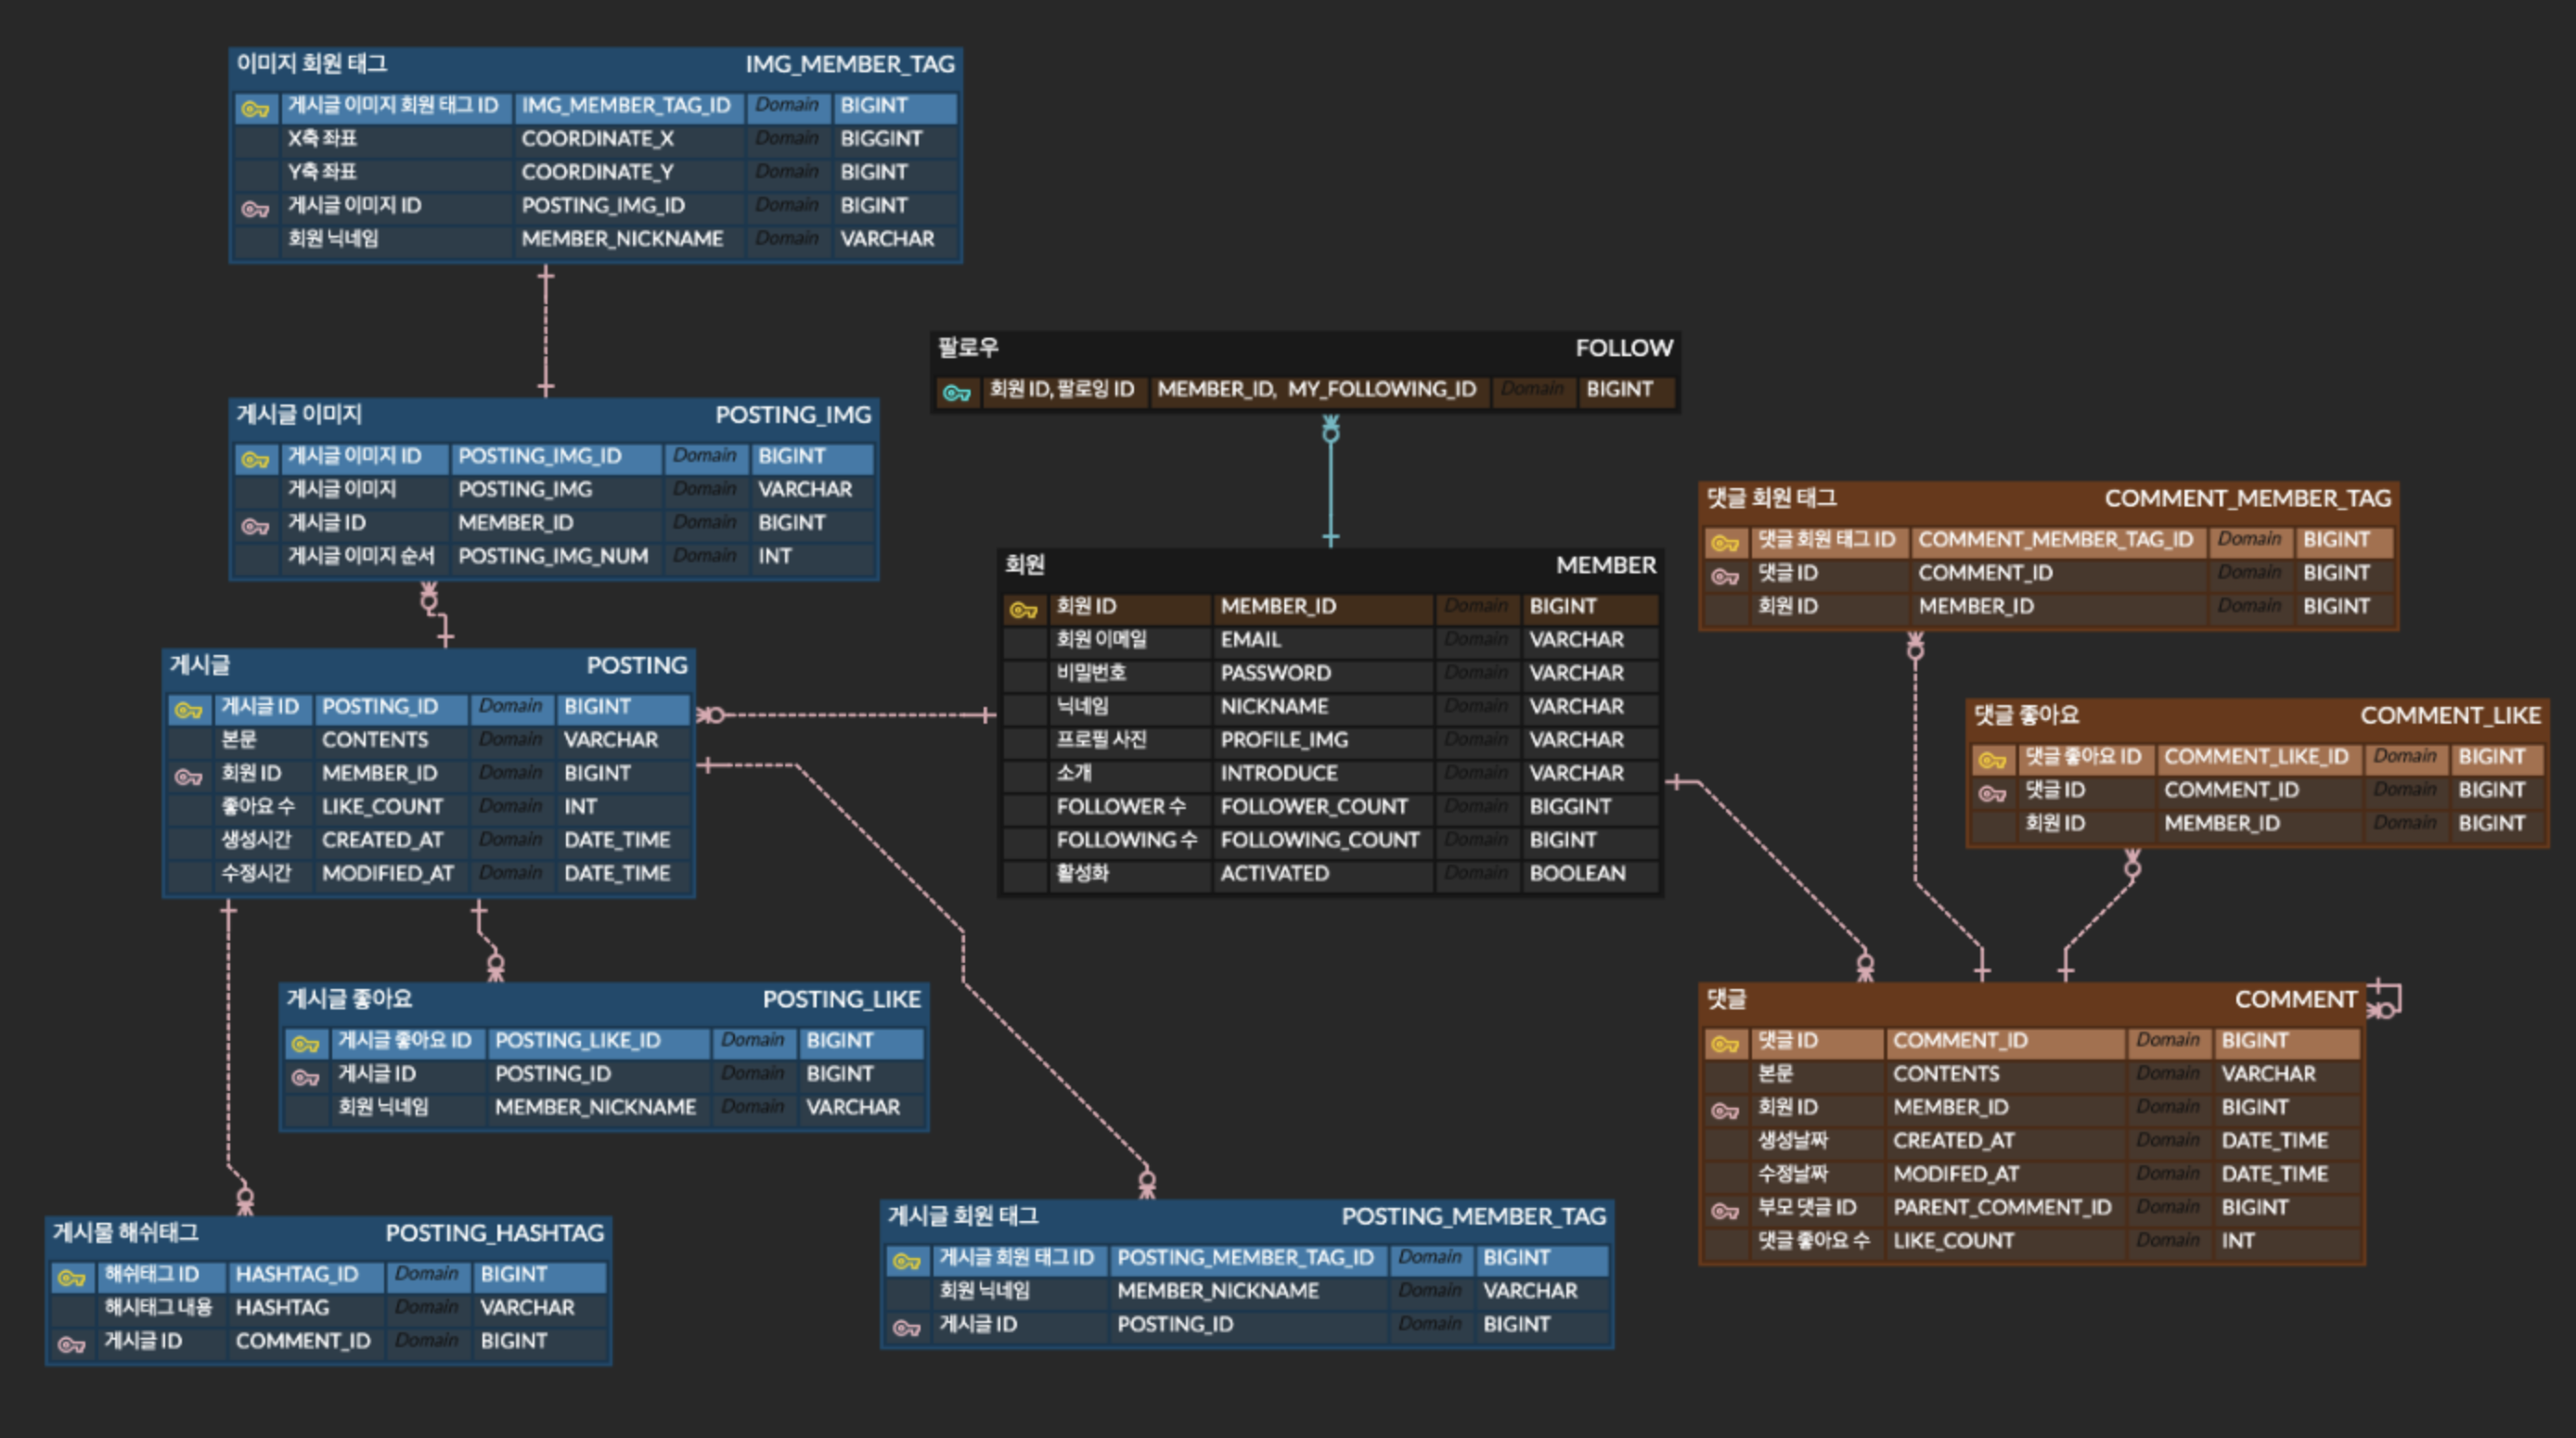
Task: Click the foreign key icon beside POSTING_IMG_ID in IMG_MEMBER_TAG
Action: [x=255, y=208]
